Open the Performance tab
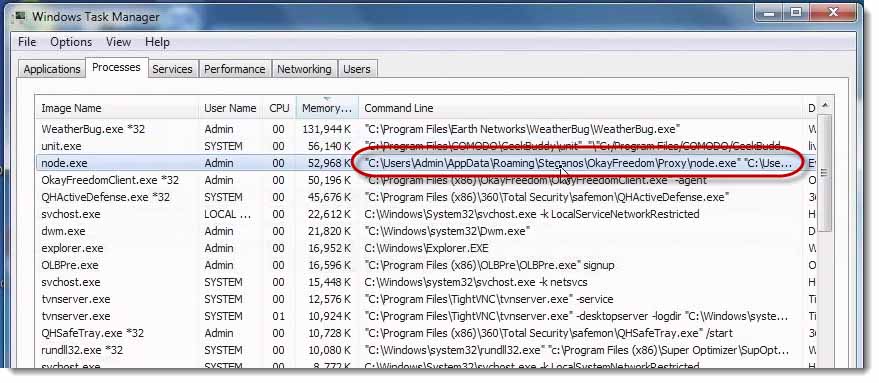This screenshot has height=383, width=879. (x=234, y=69)
